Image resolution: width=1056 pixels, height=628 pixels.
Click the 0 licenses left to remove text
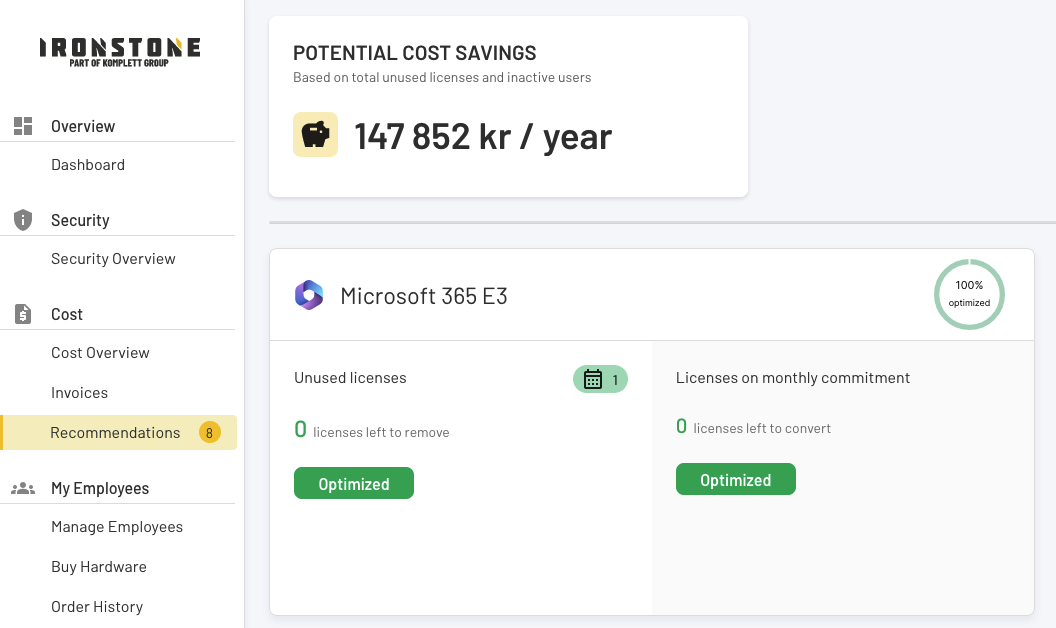pyautogui.click(x=372, y=431)
